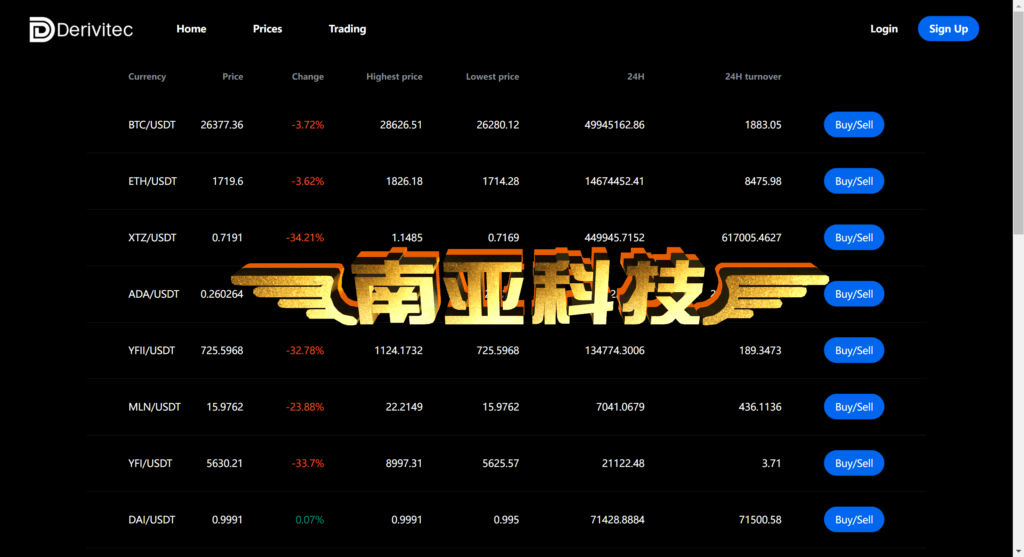Click the green 0.07% change value
This screenshot has height=557, width=1024.
tap(310, 520)
